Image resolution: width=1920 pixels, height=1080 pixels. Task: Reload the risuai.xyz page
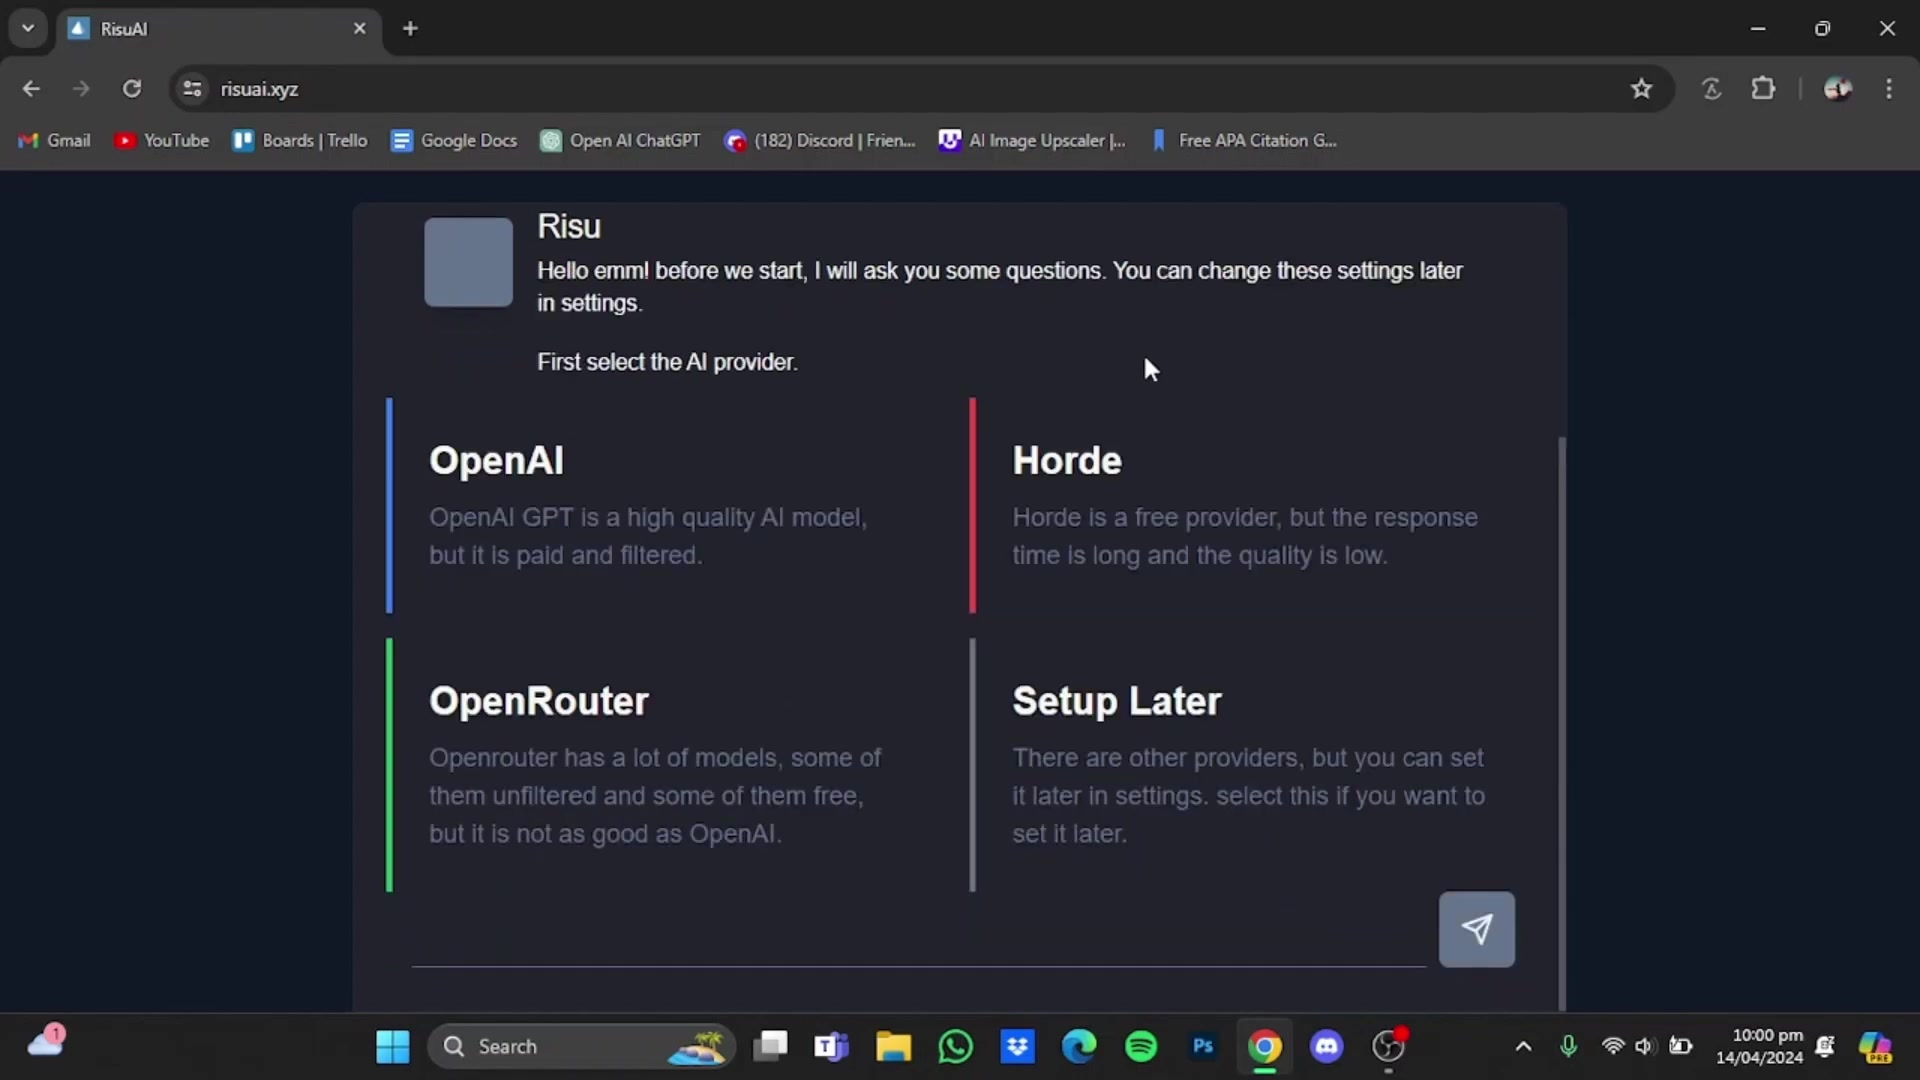[132, 89]
